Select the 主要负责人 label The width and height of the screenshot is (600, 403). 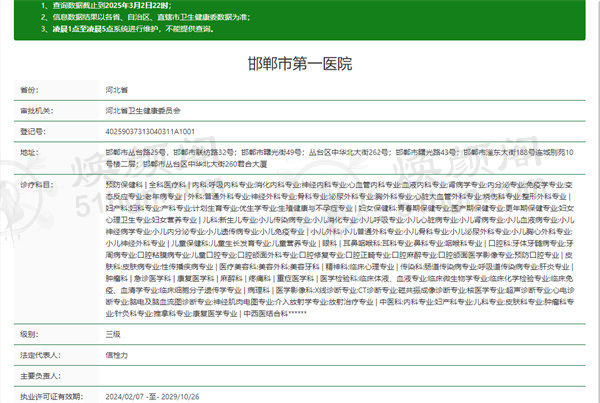40,376
